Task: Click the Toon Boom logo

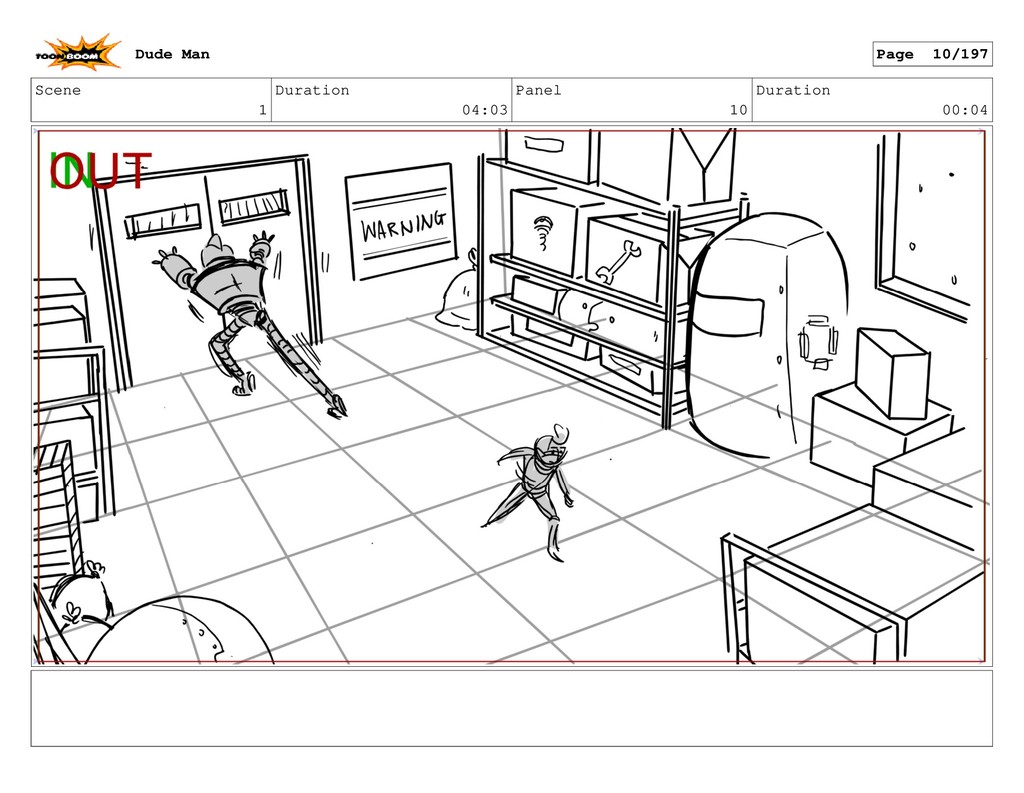Action: [x=79, y=54]
